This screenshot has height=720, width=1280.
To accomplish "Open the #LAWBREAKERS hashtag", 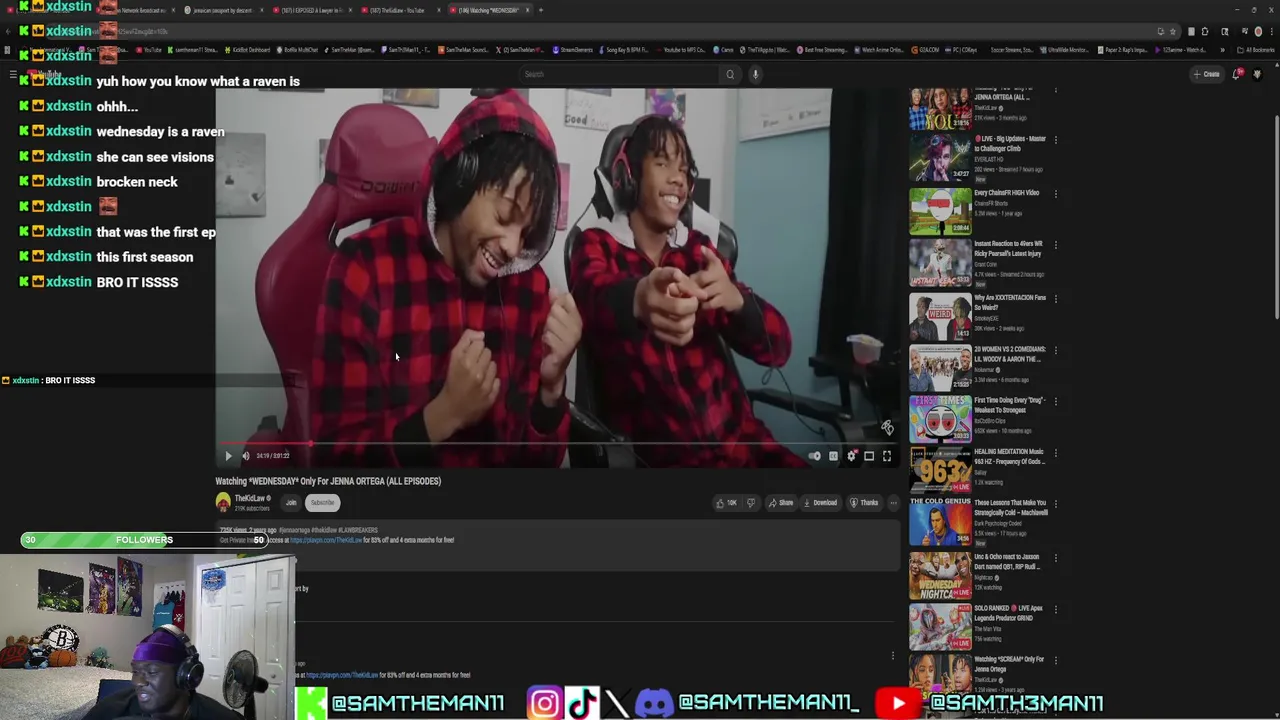I will point(358,530).
